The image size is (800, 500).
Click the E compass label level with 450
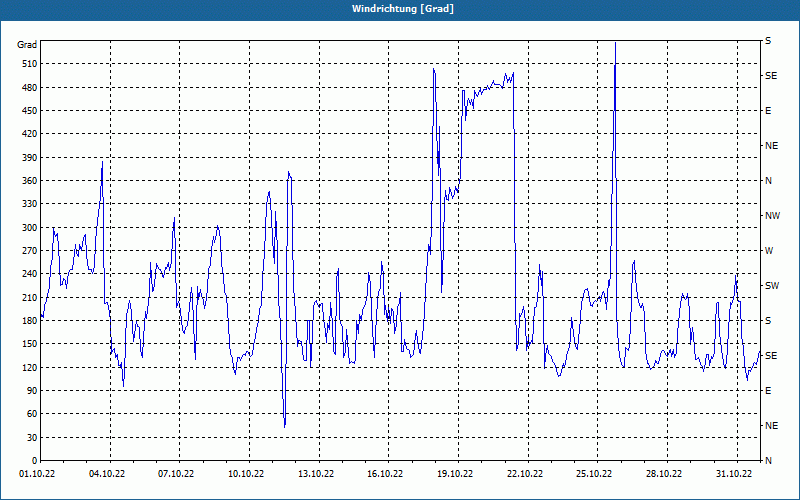[768, 111]
